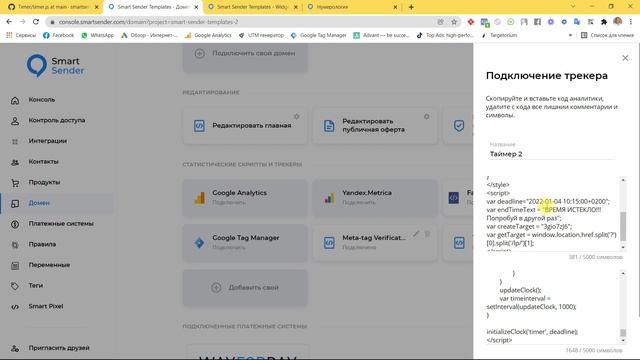Screen dimensions: 640x360
Task: Switch to Smart Sender Templates Widget tab
Action: tap(253, 7)
